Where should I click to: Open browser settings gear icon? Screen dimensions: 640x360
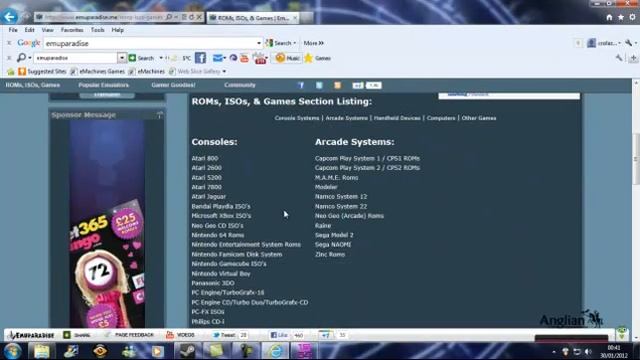(632, 17)
